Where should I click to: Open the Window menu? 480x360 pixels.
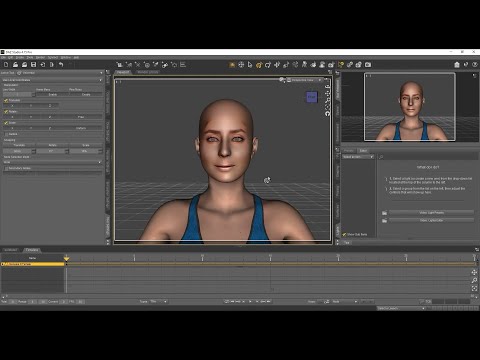pos(66,58)
